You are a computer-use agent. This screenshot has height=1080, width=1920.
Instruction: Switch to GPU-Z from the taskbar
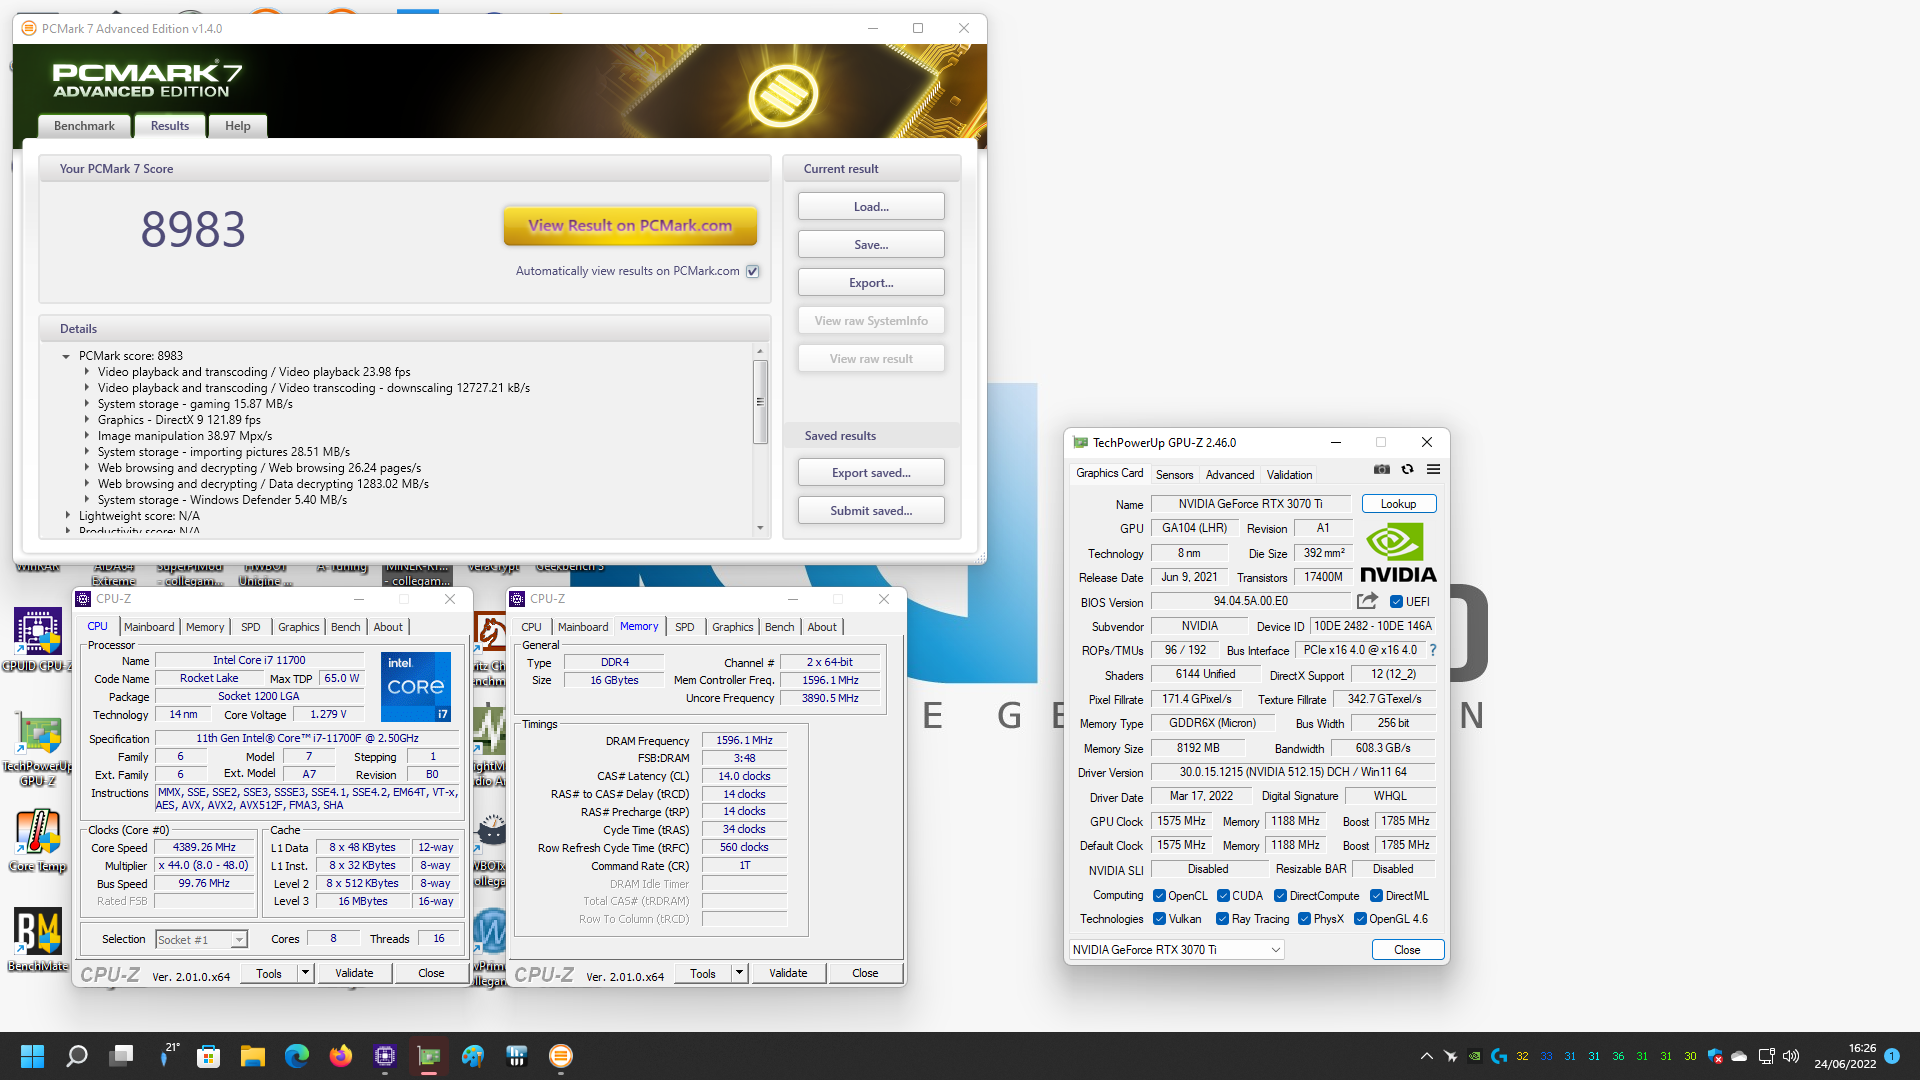click(x=429, y=1056)
